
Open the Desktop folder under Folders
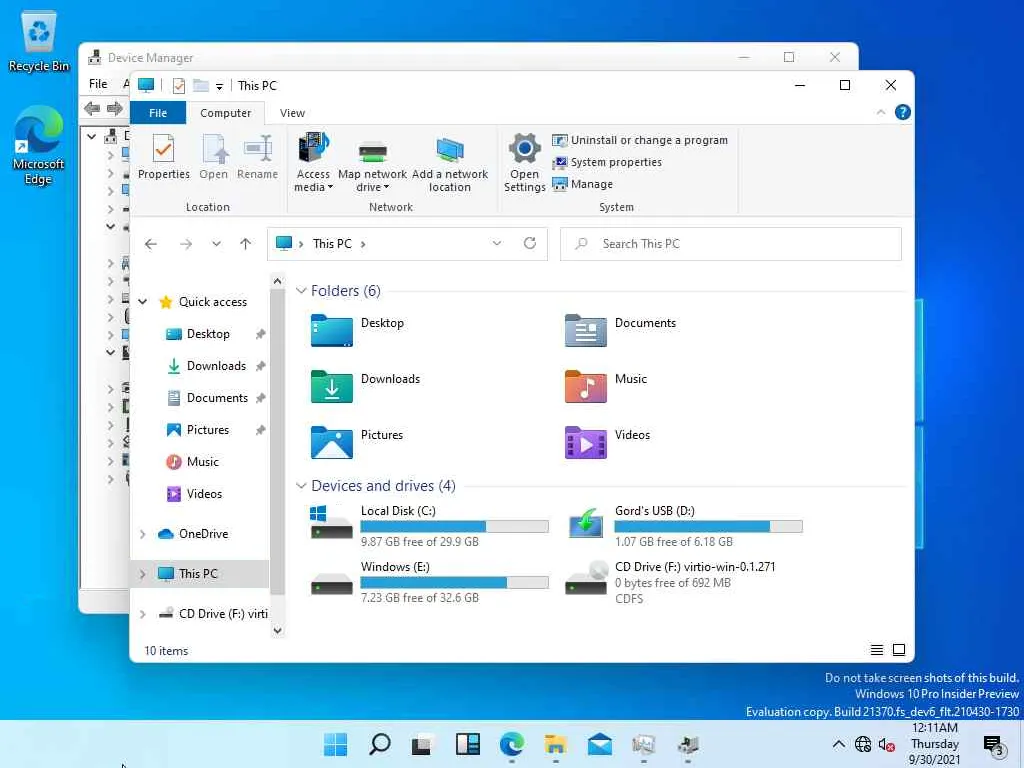[357, 330]
